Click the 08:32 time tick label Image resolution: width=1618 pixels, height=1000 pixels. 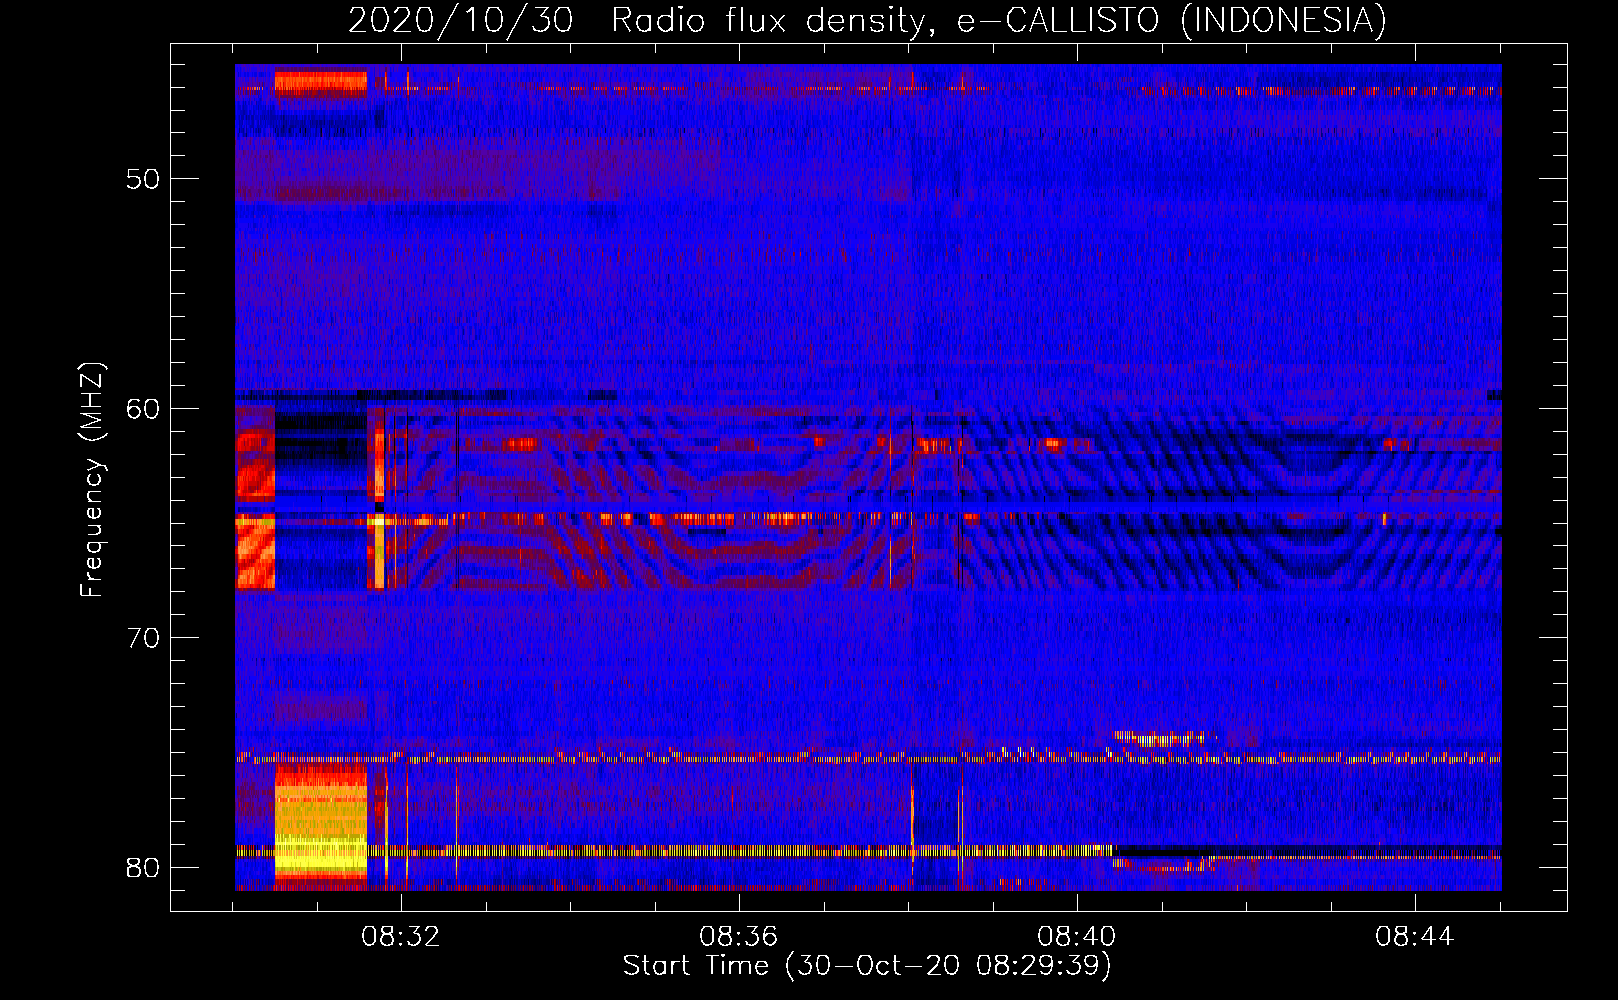(401, 937)
